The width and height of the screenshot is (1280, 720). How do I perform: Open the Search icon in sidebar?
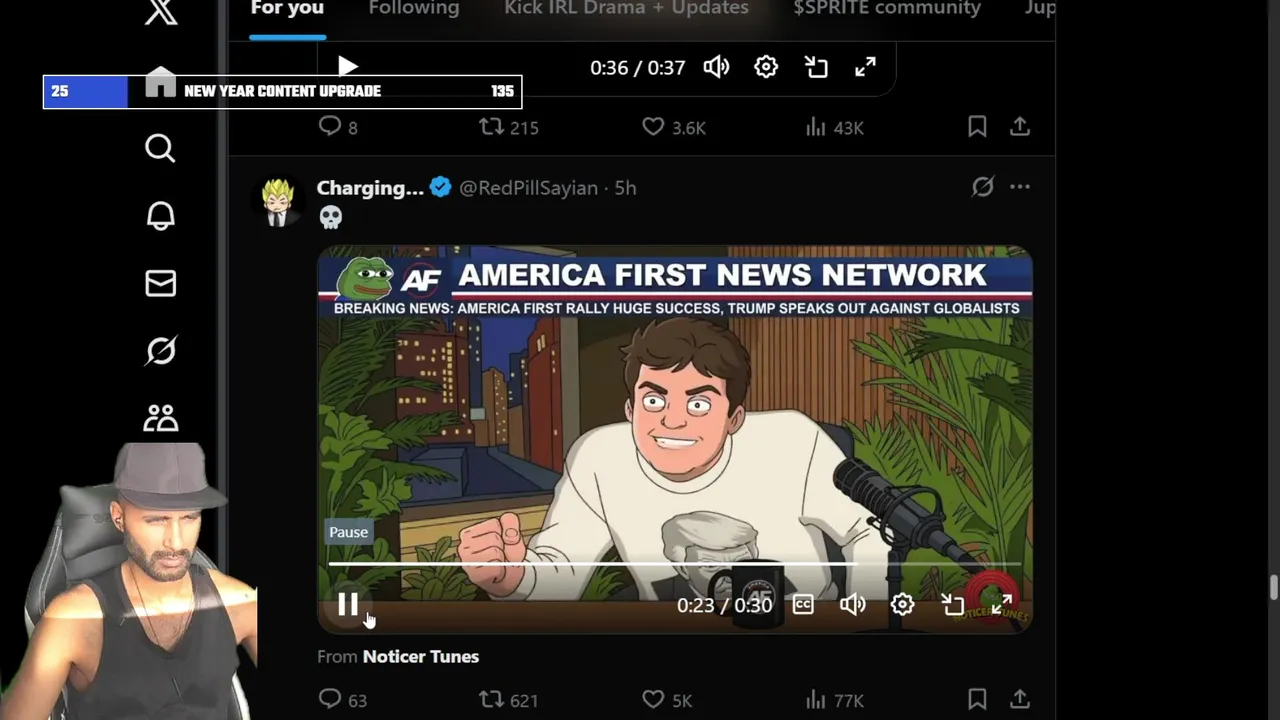click(160, 148)
